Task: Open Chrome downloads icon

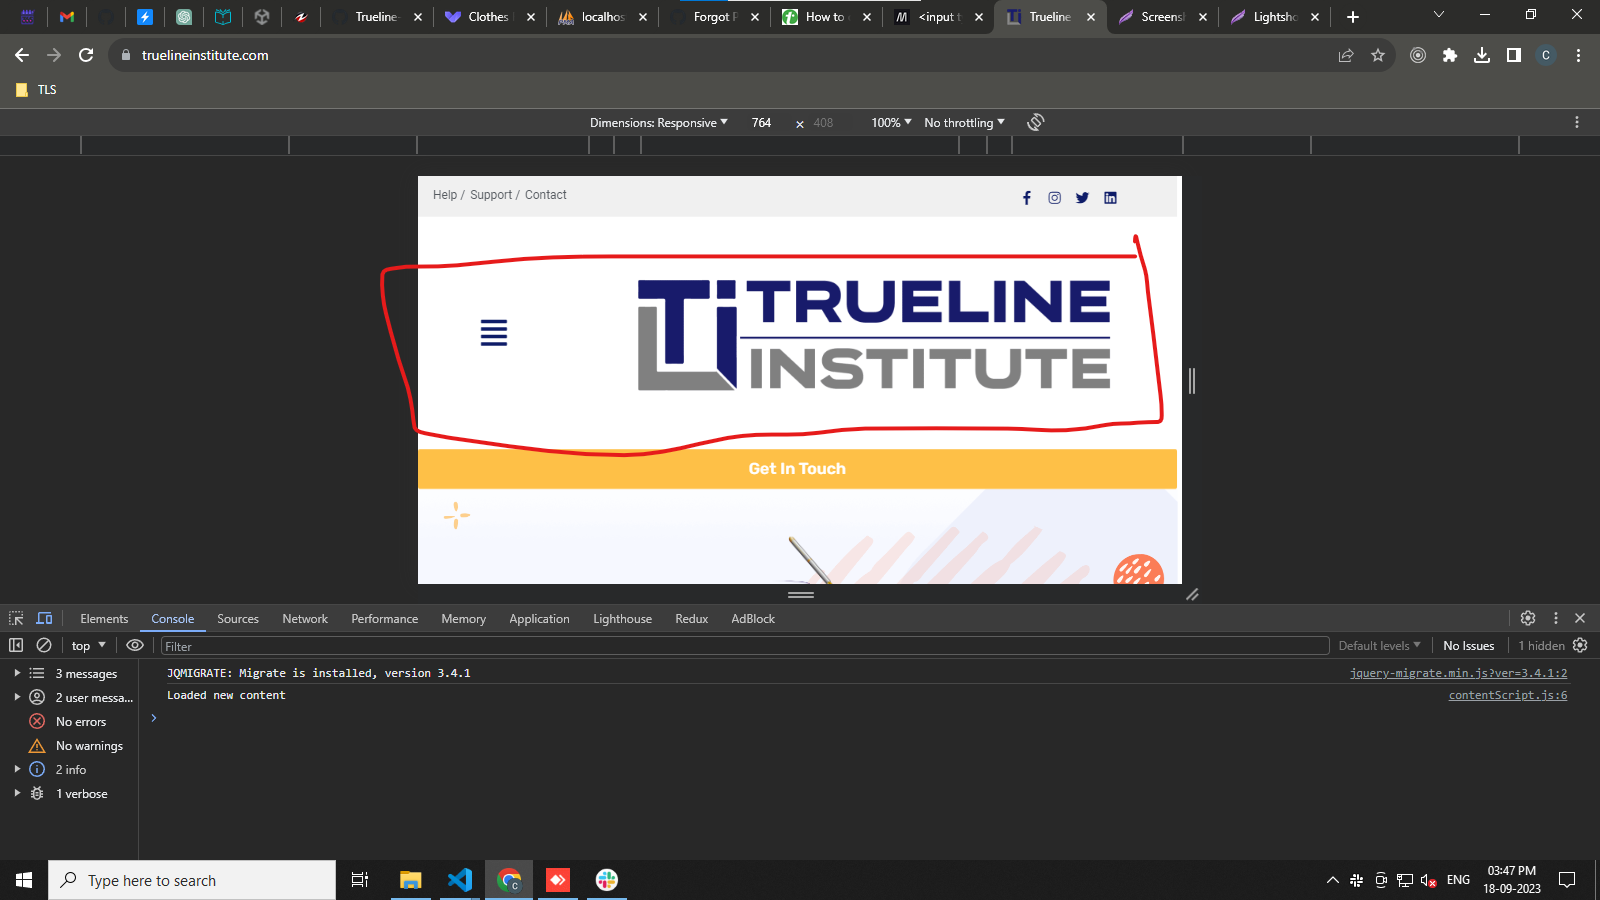Action: (x=1482, y=55)
